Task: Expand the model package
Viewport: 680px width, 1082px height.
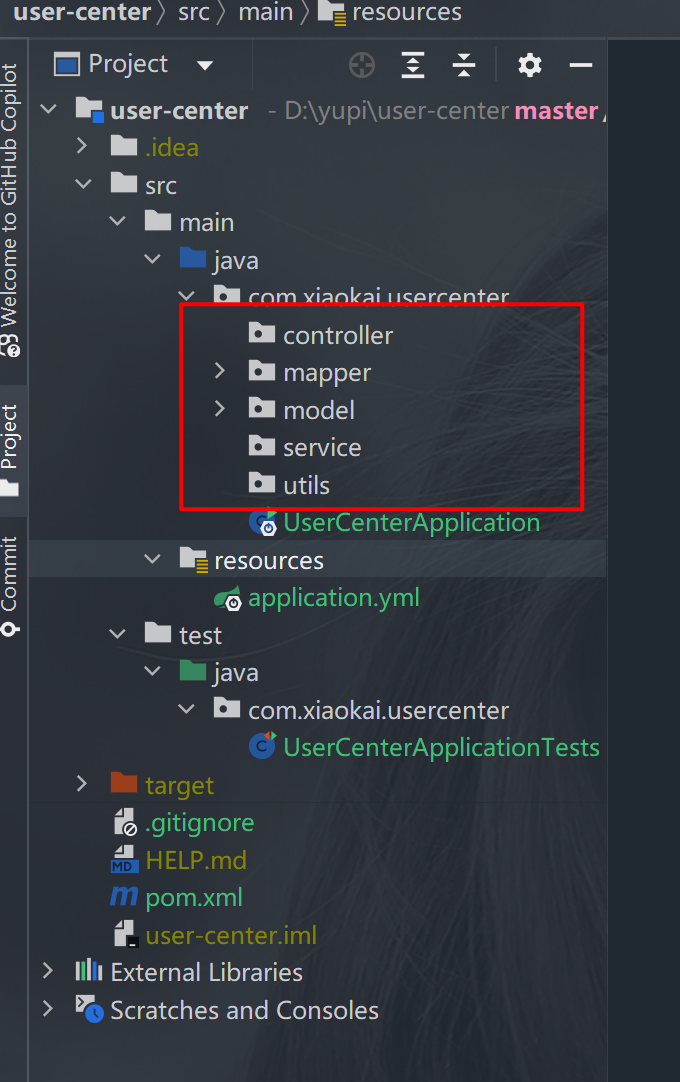Action: (x=220, y=410)
